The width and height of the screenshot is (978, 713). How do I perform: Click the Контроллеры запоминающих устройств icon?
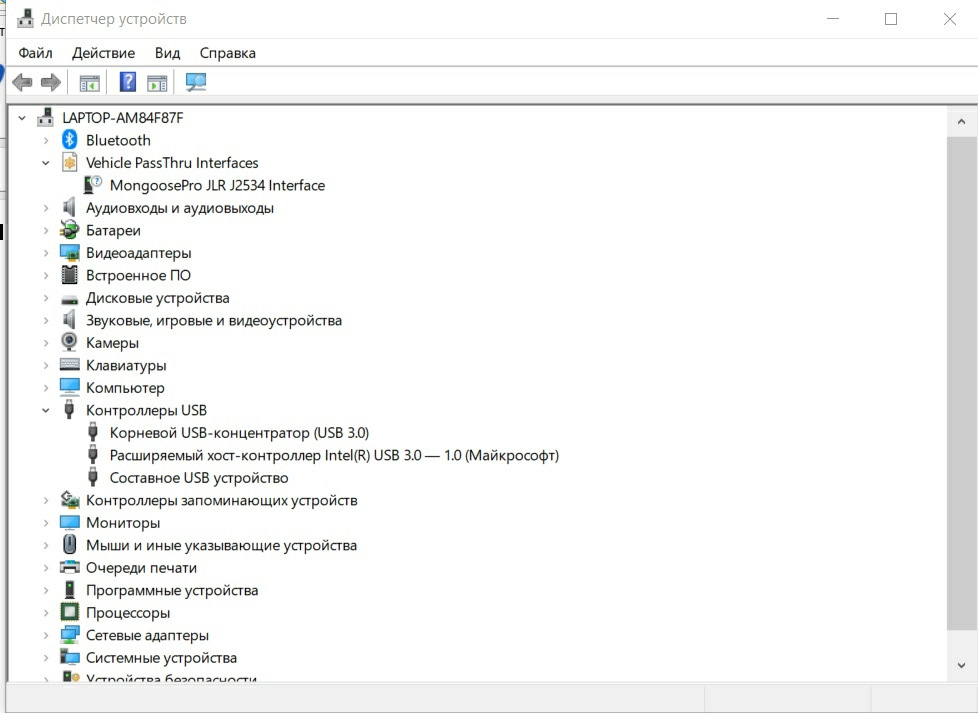pyautogui.click(x=69, y=500)
